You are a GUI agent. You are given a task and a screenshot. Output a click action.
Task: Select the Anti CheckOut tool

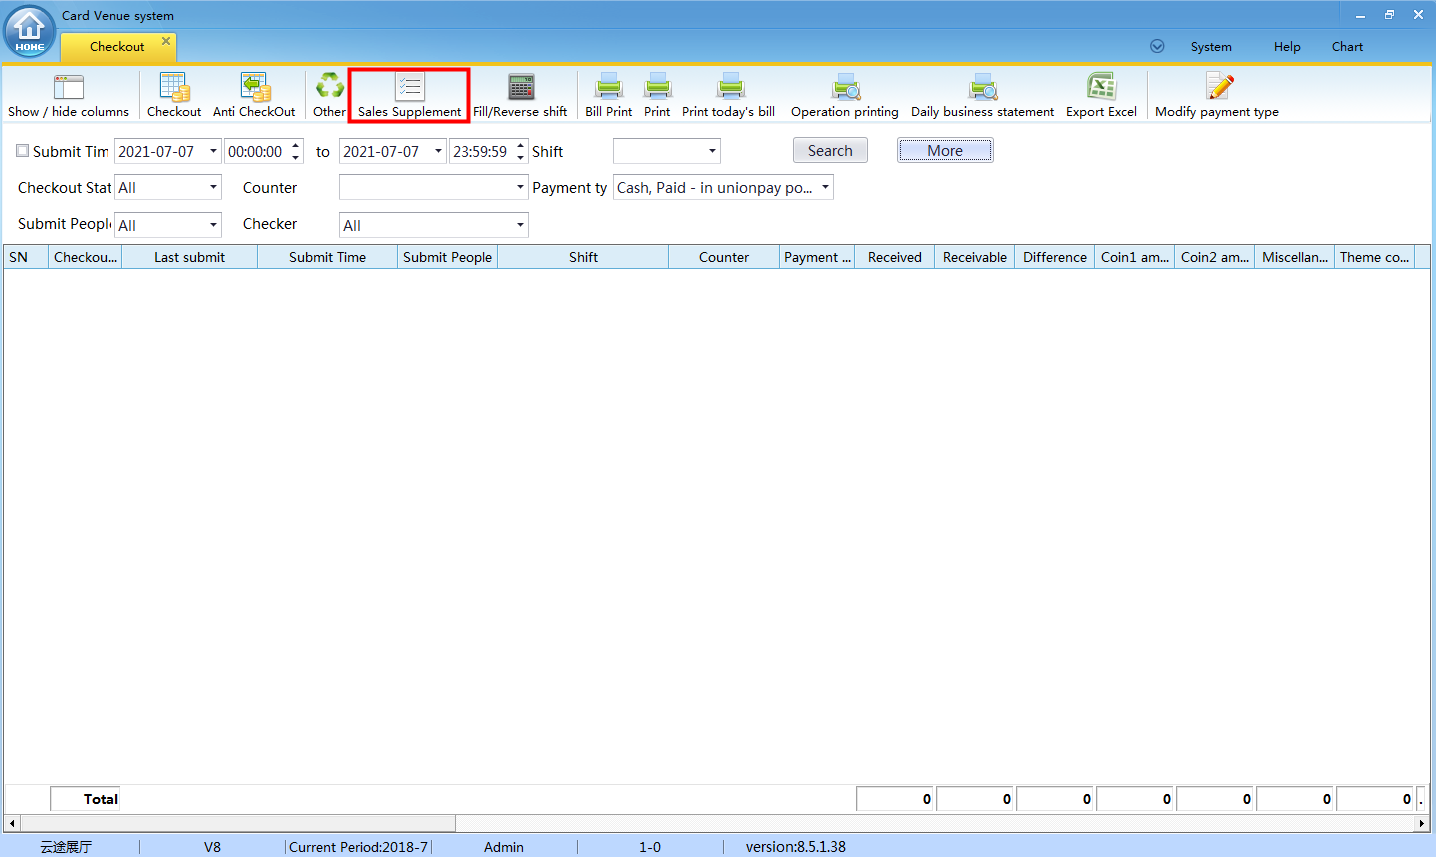[x=254, y=95]
